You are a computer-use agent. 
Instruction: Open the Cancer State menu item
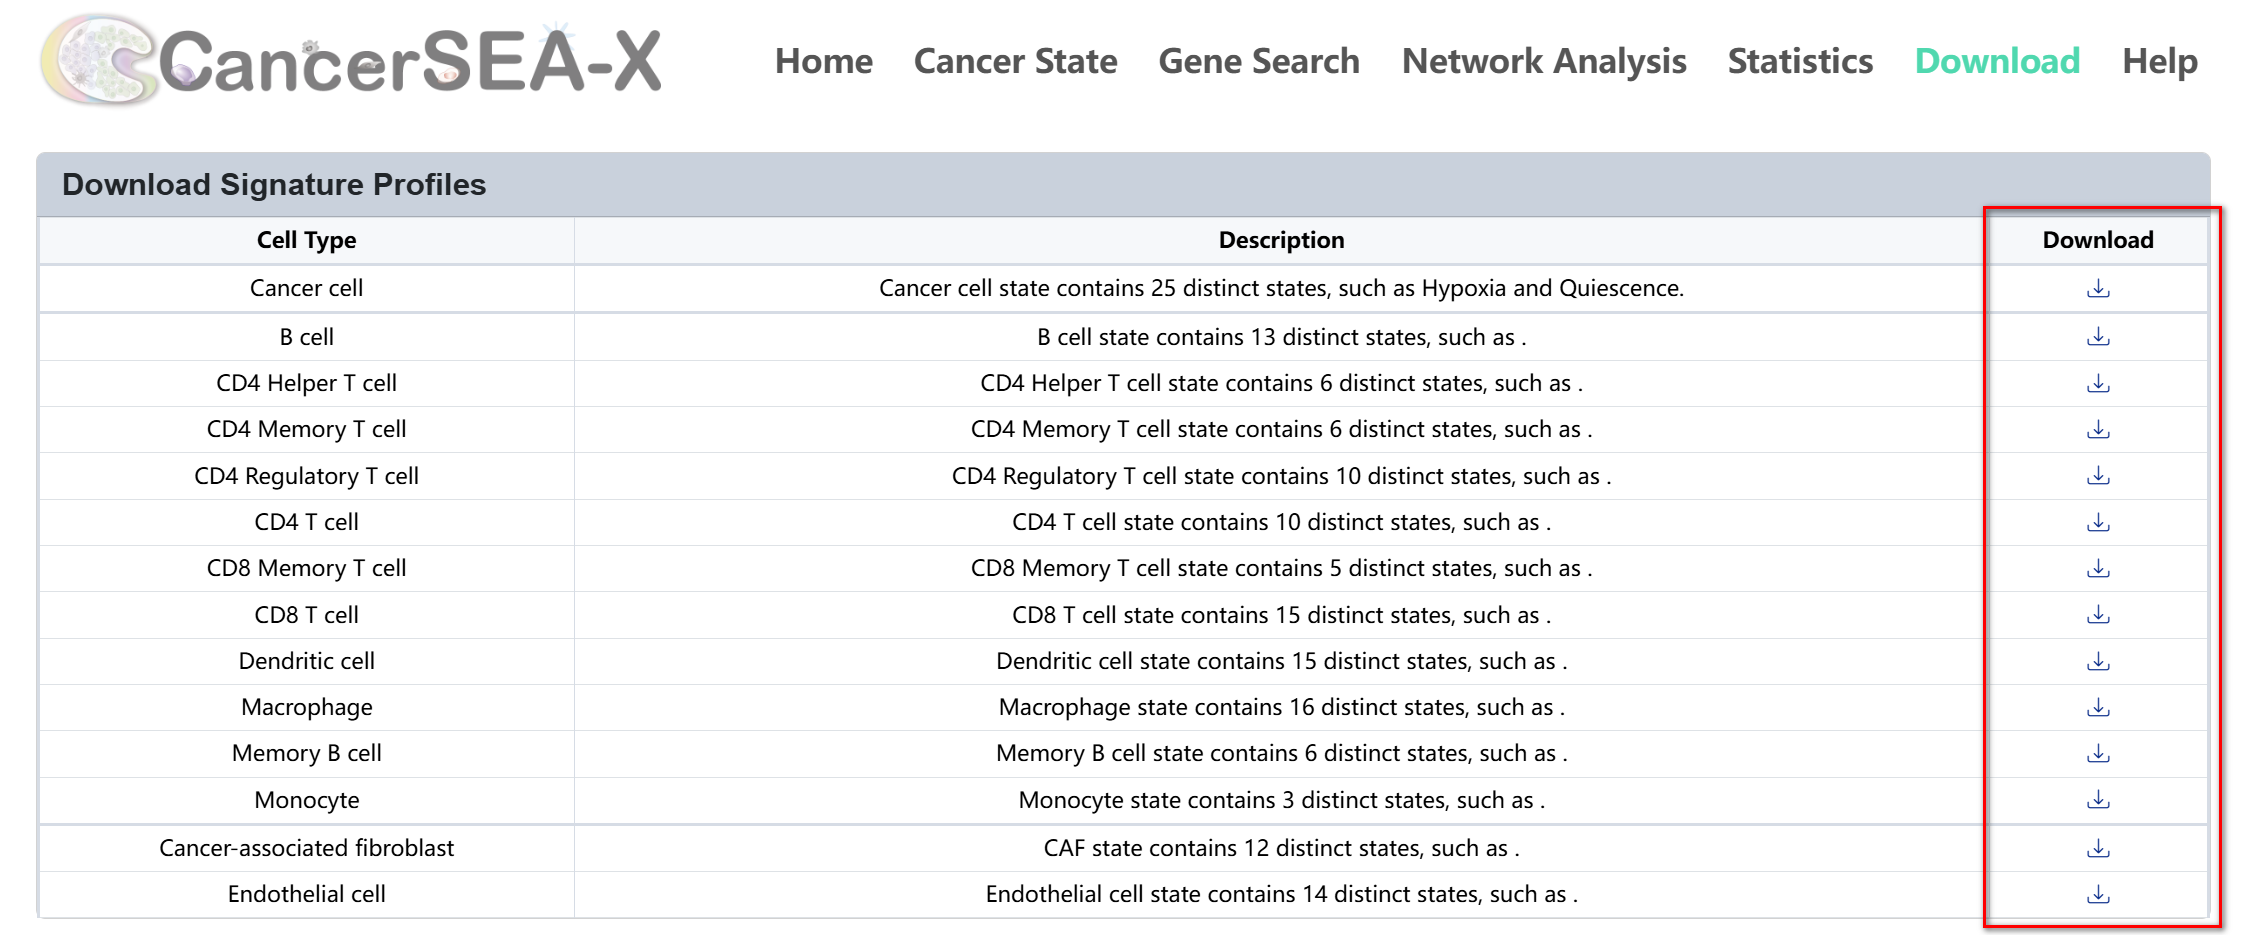[x=1015, y=62]
